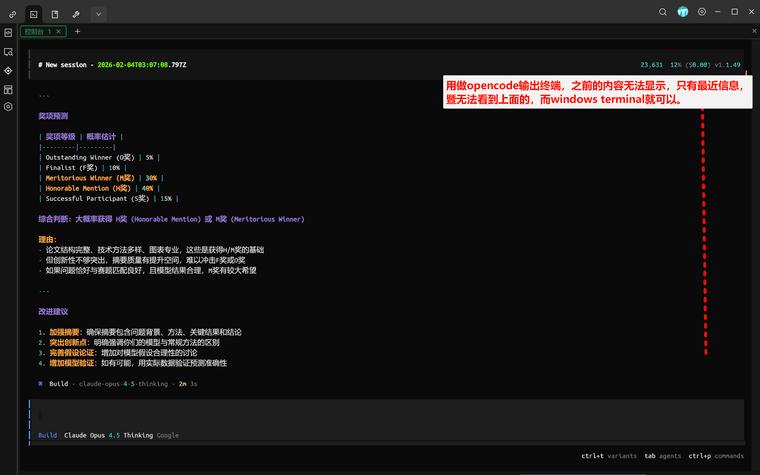
Task: Click the first sidebar panel icon
Action: click(x=8, y=33)
